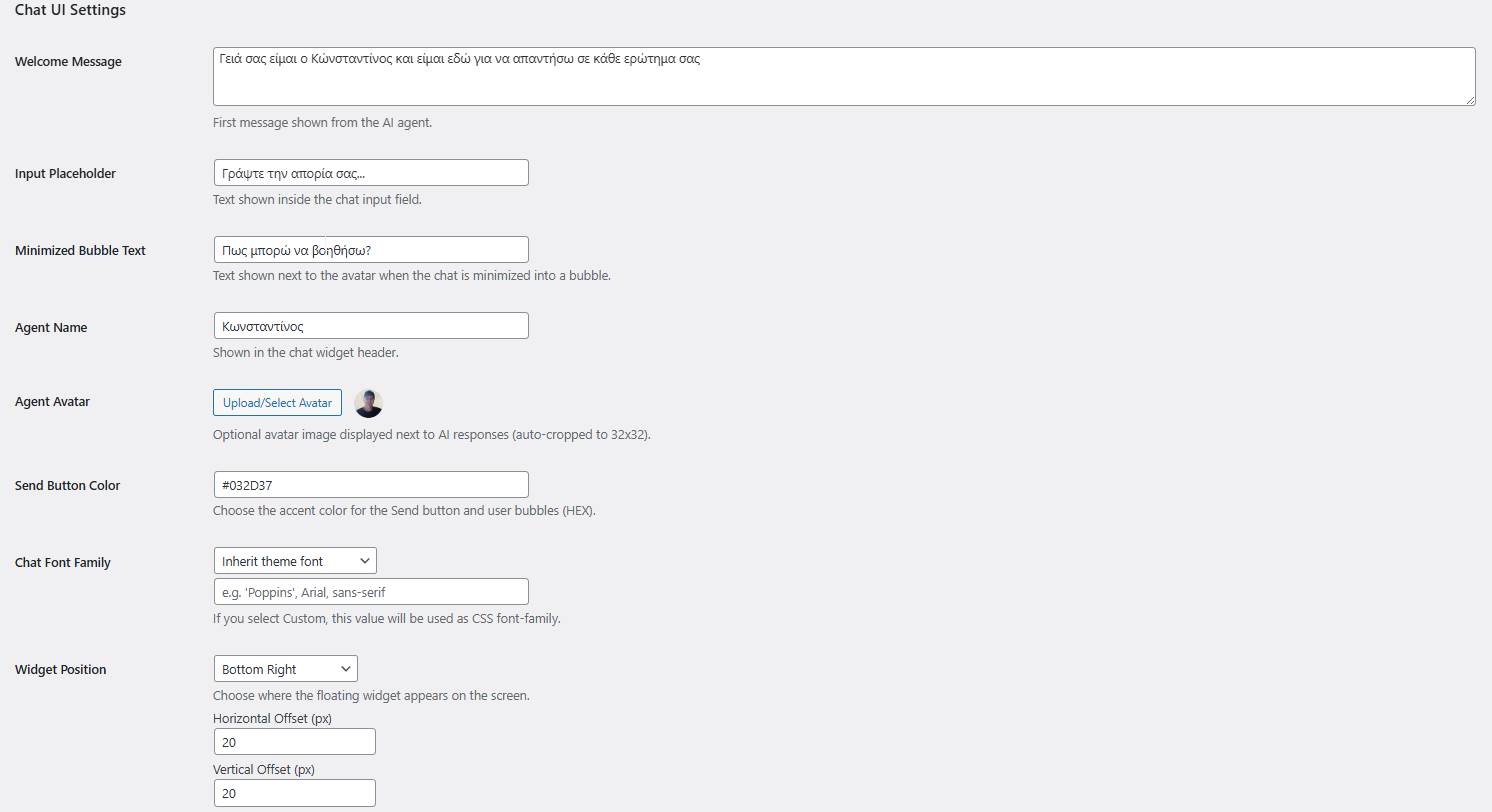Image resolution: width=1492 pixels, height=812 pixels.
Task: Select the Minimized Bubble Text label
Action: point(80,251)
